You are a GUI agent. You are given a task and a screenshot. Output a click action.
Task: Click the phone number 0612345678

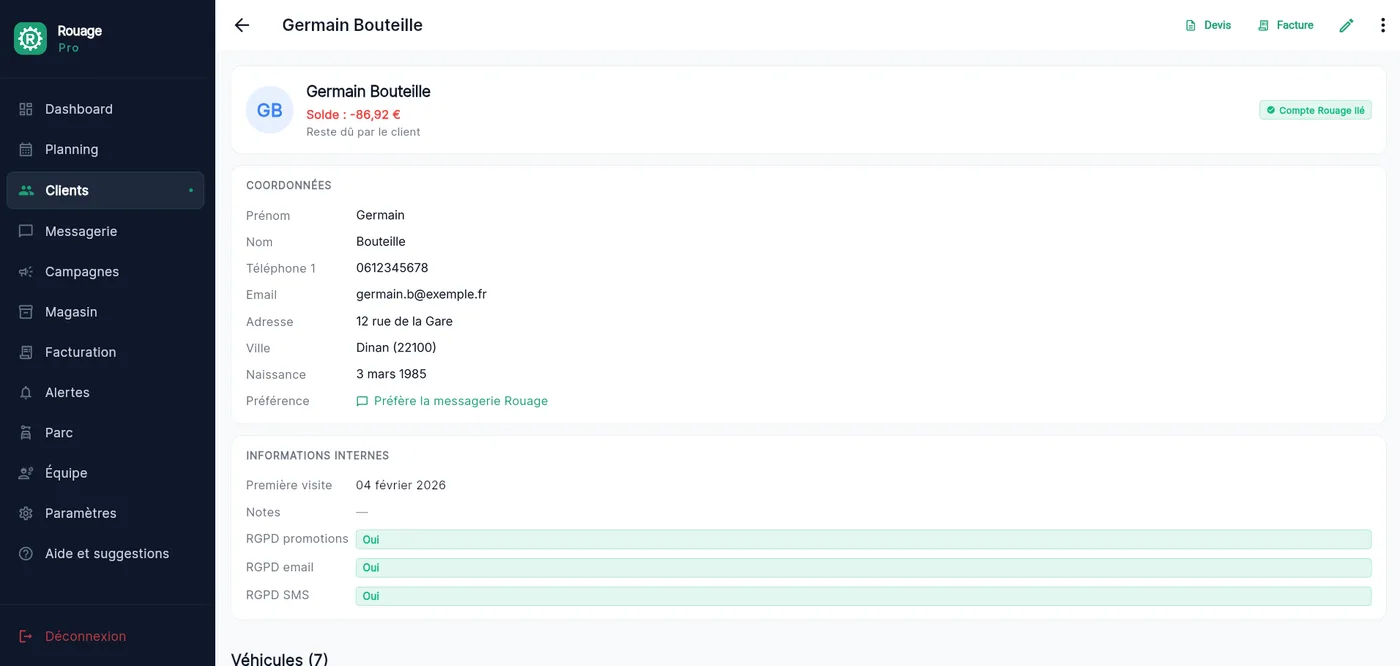[392, 268]
